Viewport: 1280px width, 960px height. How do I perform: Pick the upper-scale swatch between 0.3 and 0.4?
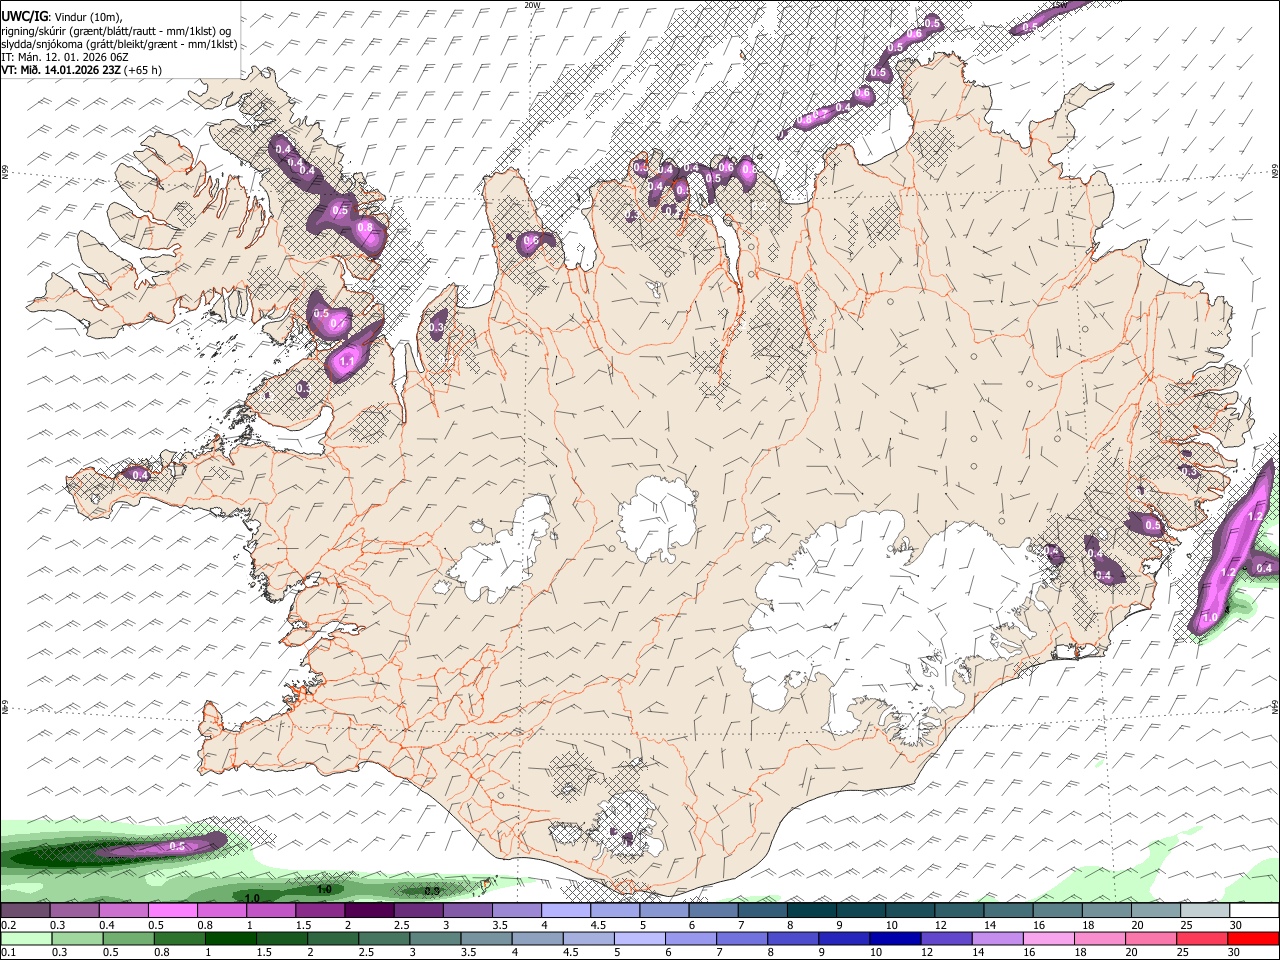pos(75,911)
